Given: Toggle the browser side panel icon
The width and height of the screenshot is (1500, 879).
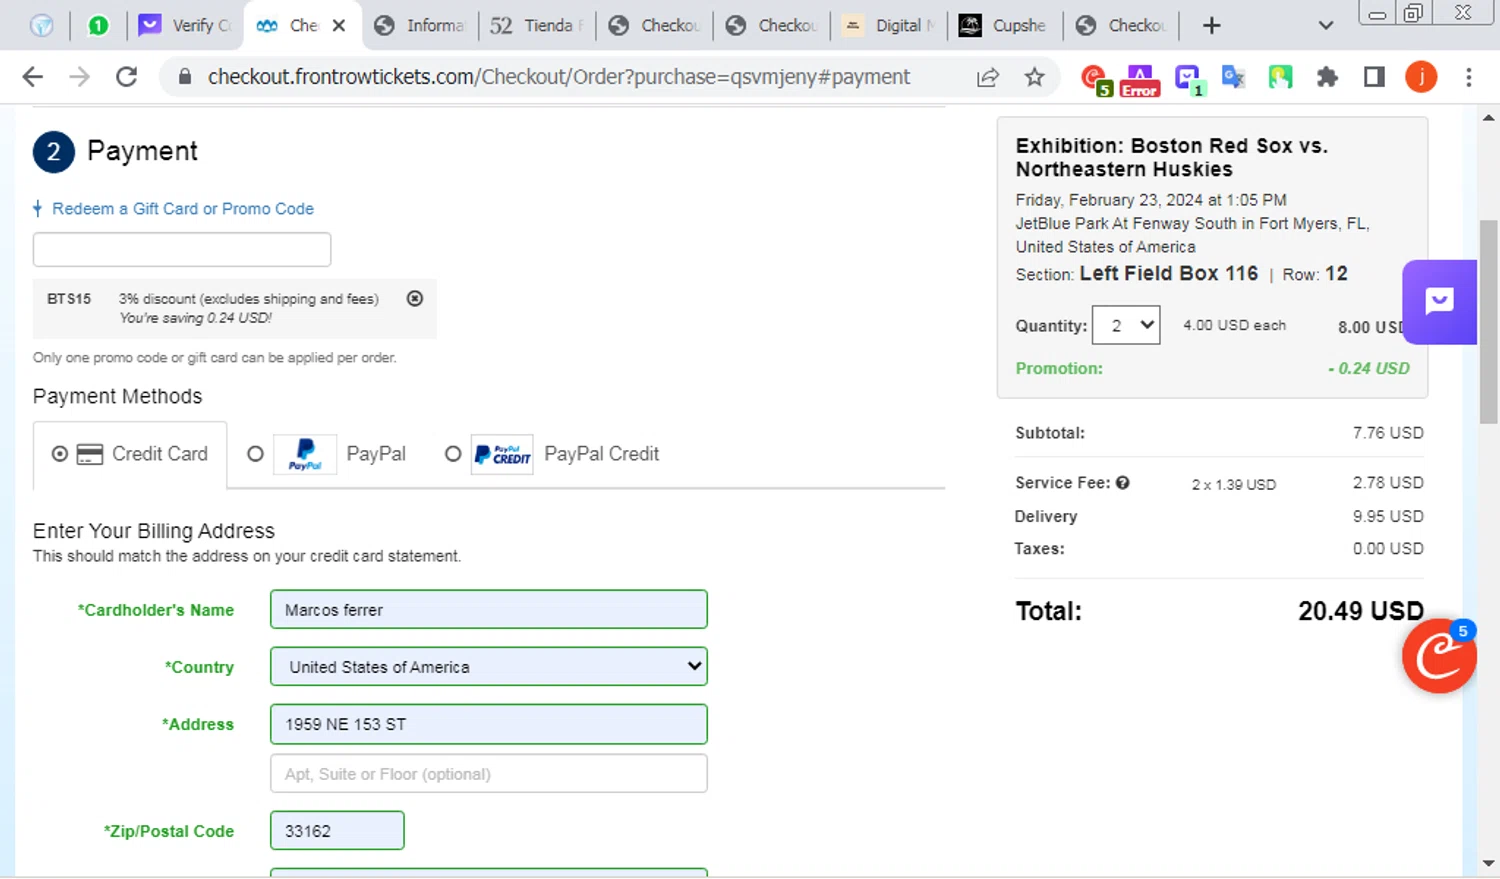Looking at the screenshot, I should tap(1374, 77).
